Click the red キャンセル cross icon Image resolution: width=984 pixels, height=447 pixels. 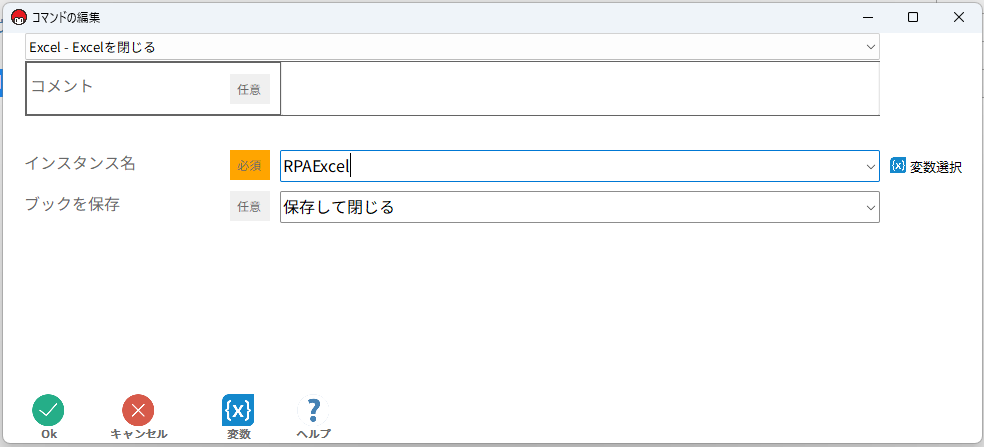point(138,410)
